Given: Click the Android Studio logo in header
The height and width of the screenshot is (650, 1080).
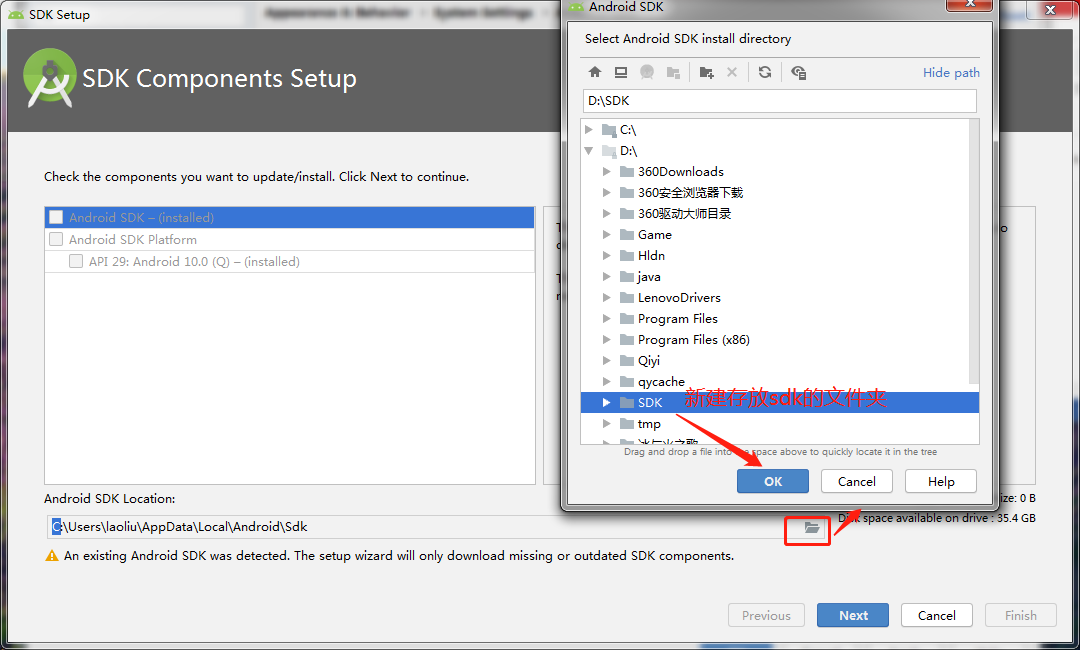Looking at the screenshot, I should 50,78.
